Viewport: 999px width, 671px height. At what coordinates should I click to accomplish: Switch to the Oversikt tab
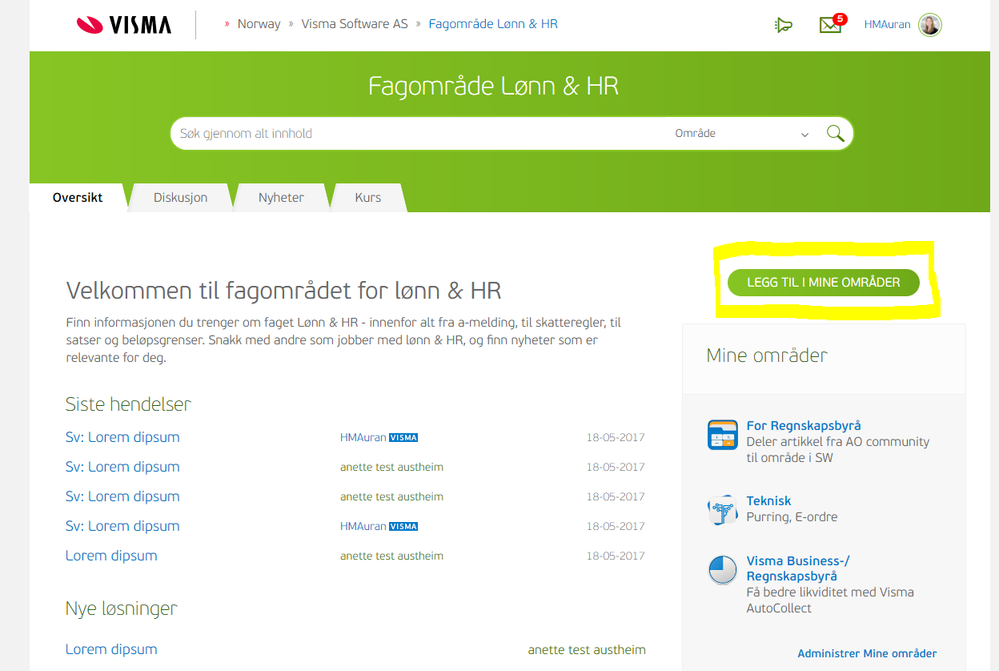pos(78,198)
